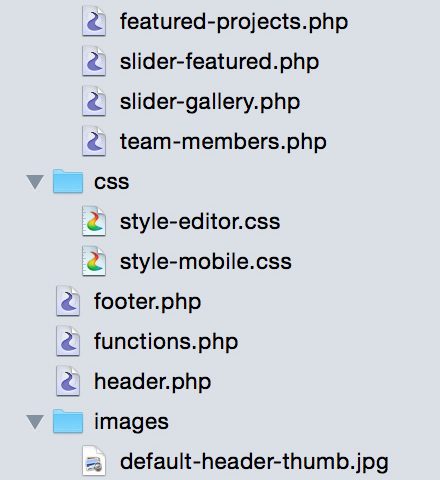Click the style-mobile.css file icon
This screenshot has height=480, width=440.
[x=94, y=261]
